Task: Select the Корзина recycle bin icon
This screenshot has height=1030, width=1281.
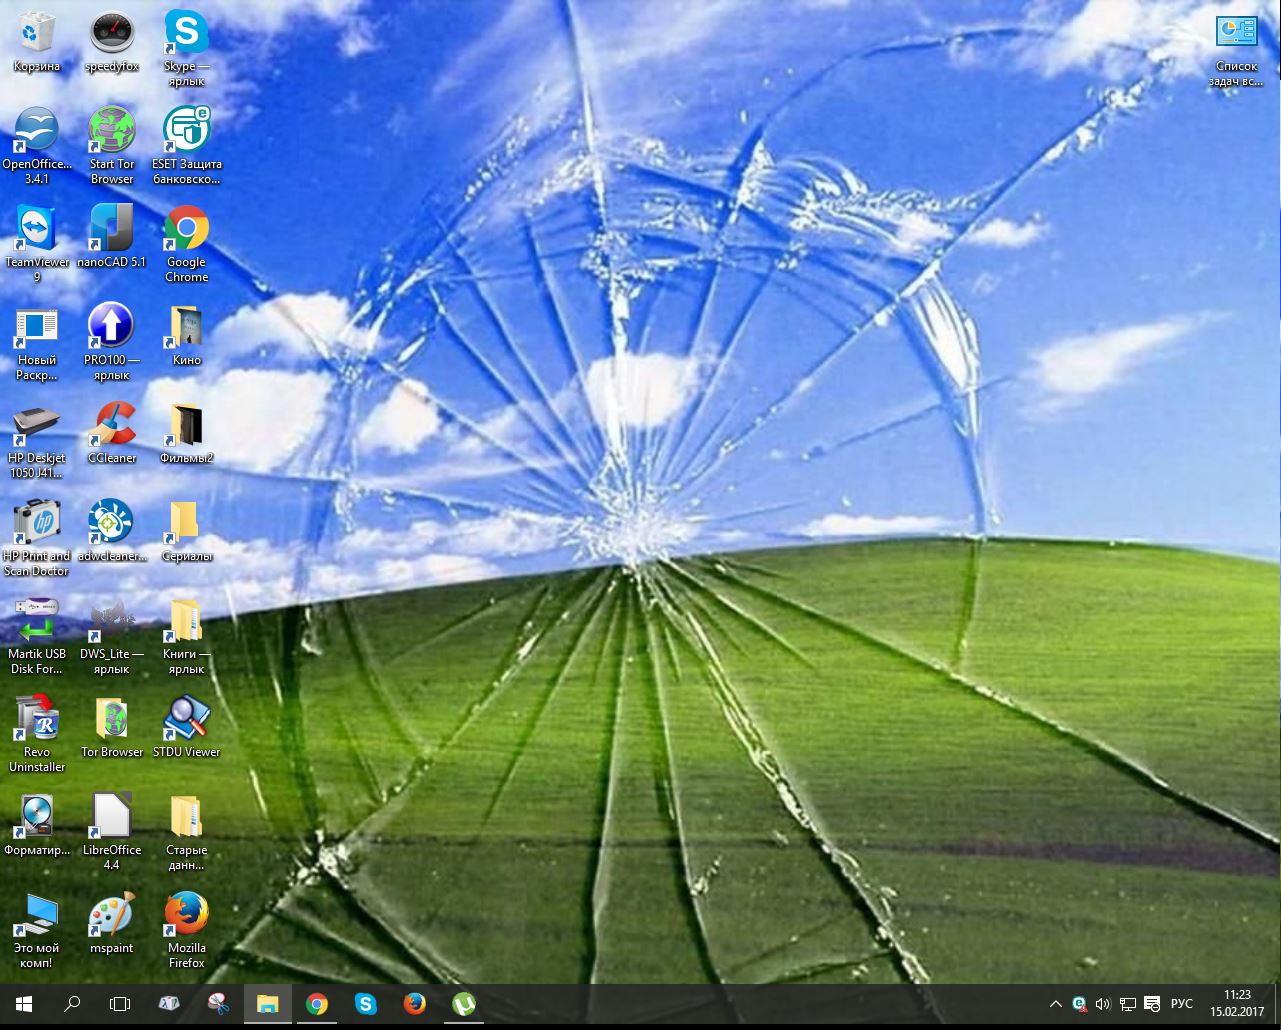Action: (37, 42)
